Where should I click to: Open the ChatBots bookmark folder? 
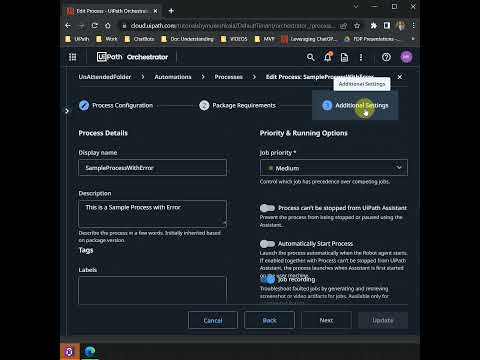[x=139, y=39]
